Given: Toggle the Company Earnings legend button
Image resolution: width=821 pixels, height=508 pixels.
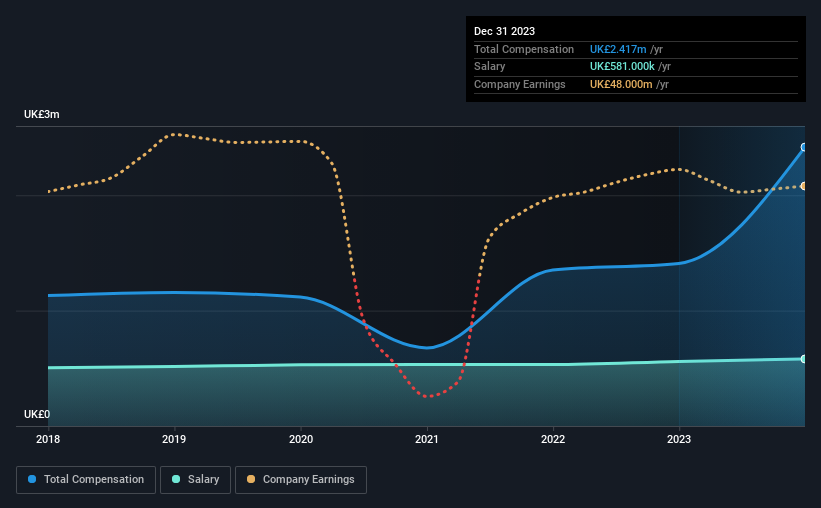Looking at the screenshot, I should tap(301, 480).
